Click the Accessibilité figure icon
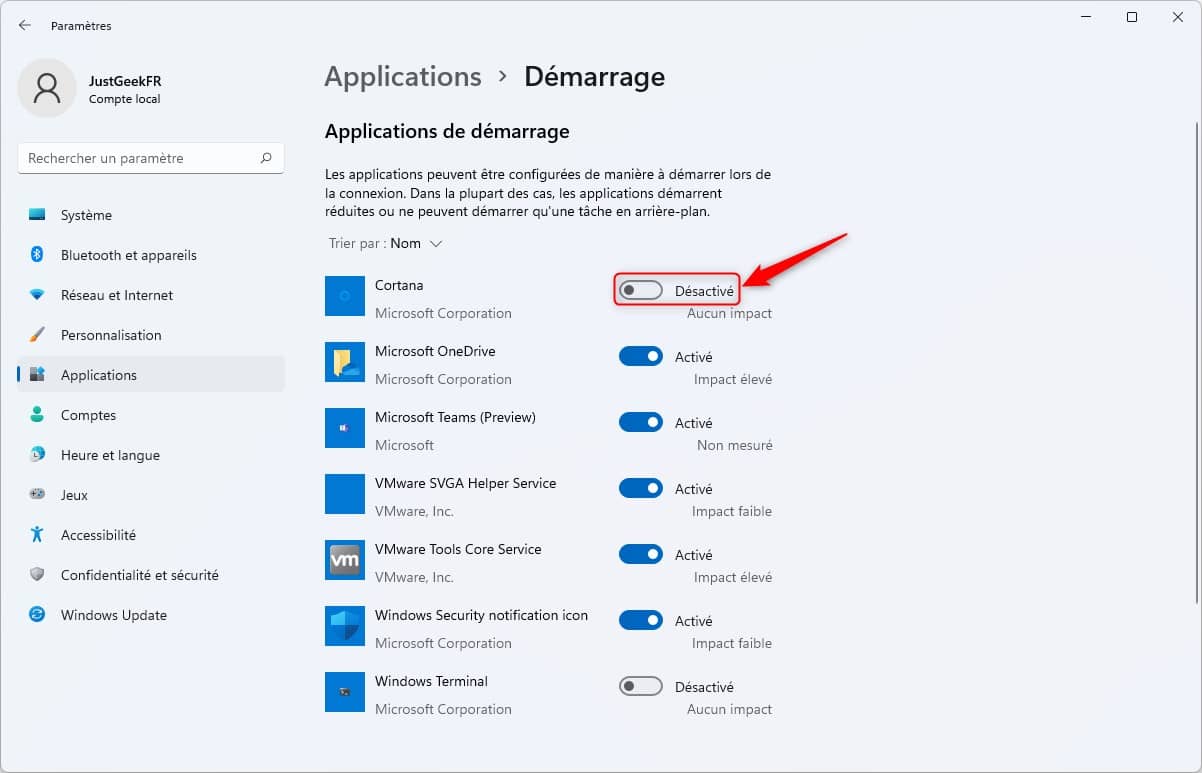 coord(37,535)
